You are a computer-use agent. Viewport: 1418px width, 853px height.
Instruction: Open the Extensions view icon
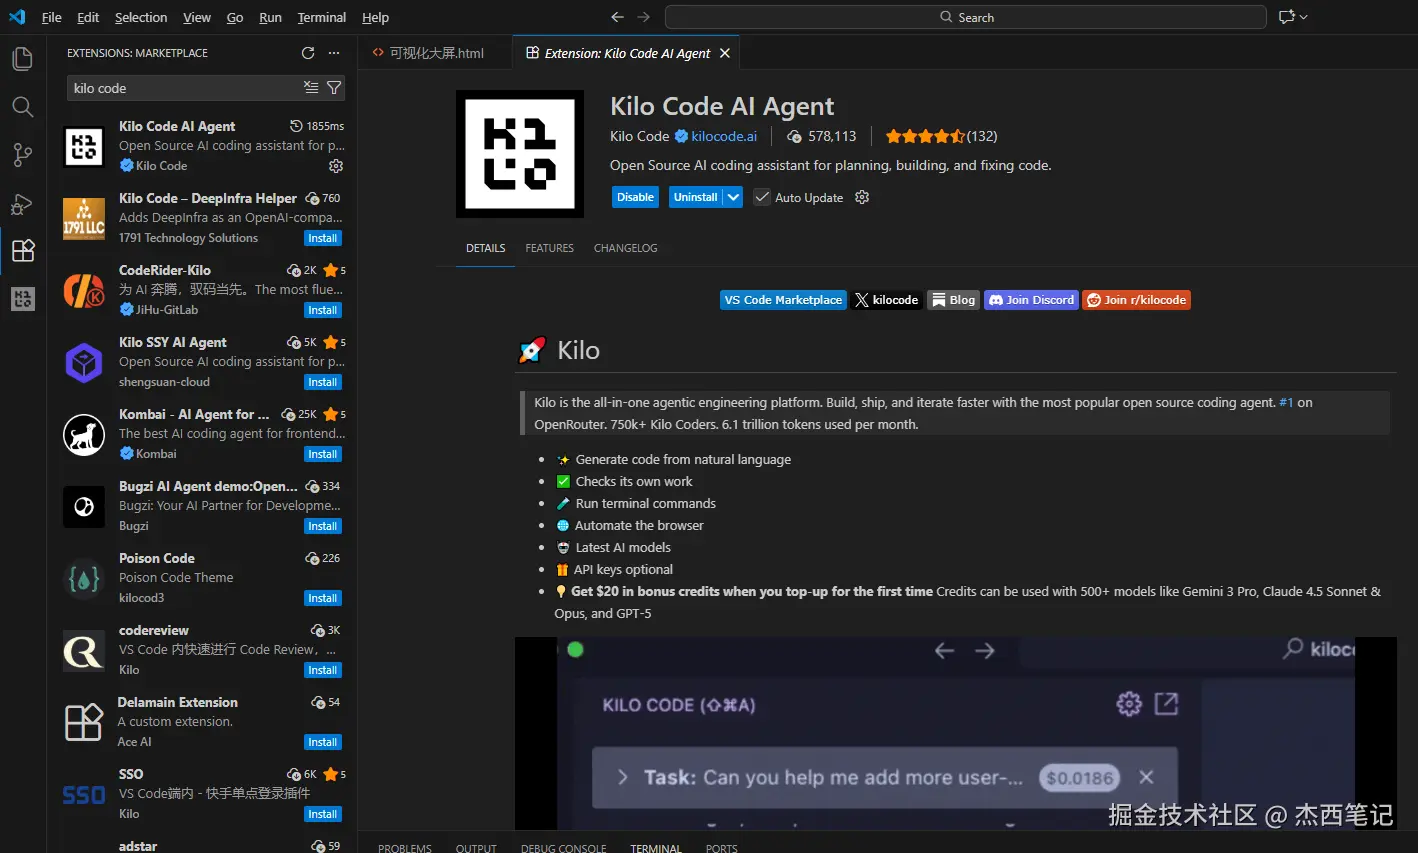click(22, 250)
